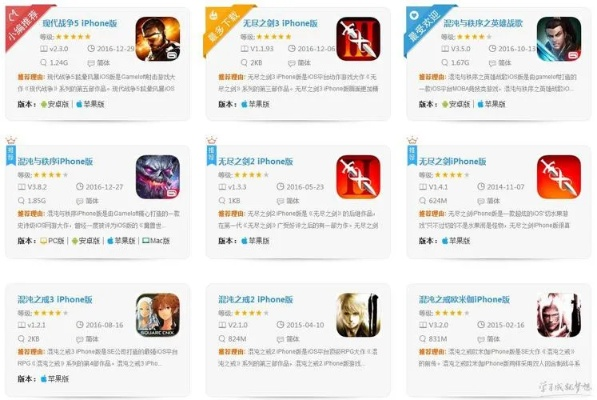Click the 混沌之戒2 iPhone版 app icon

pyautogui.click(x=358, y=315)
